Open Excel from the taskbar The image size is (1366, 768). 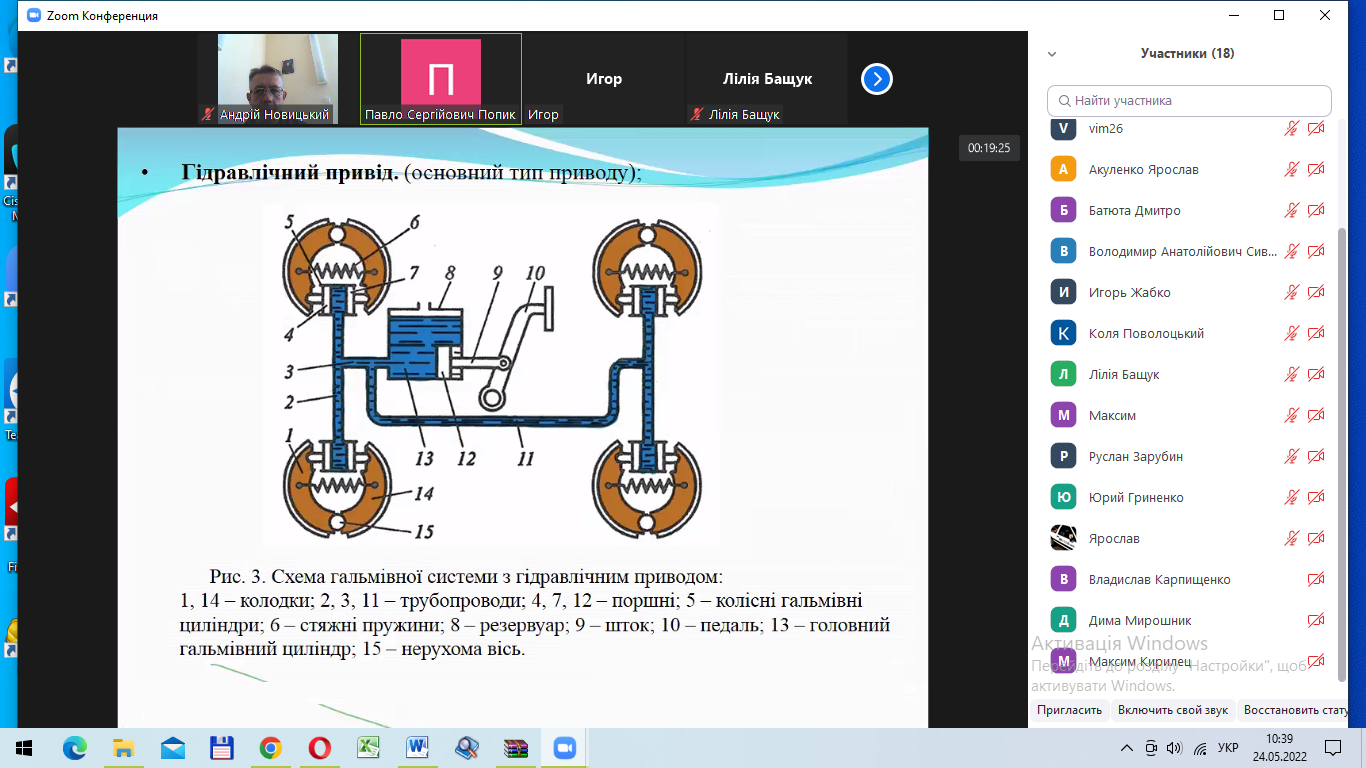click(369, 748)
